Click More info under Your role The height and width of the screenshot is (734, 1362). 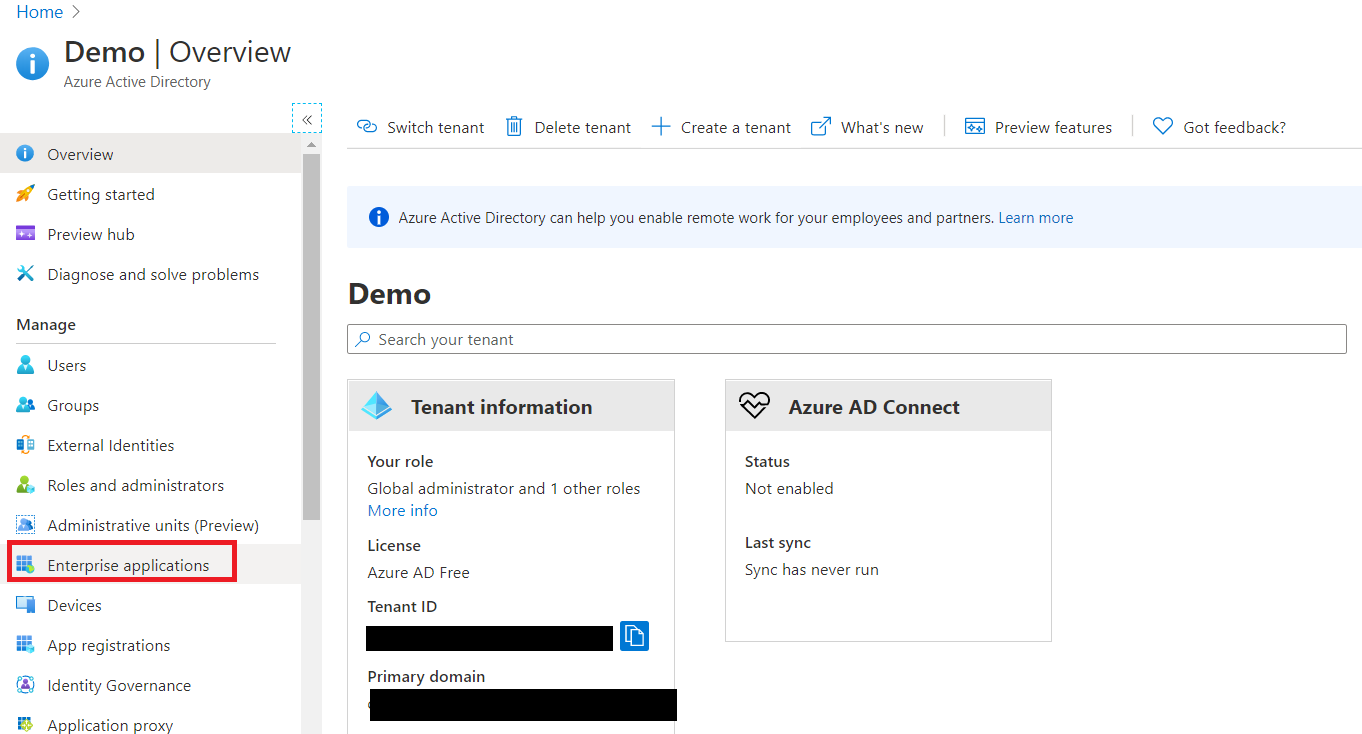point(402,510)
